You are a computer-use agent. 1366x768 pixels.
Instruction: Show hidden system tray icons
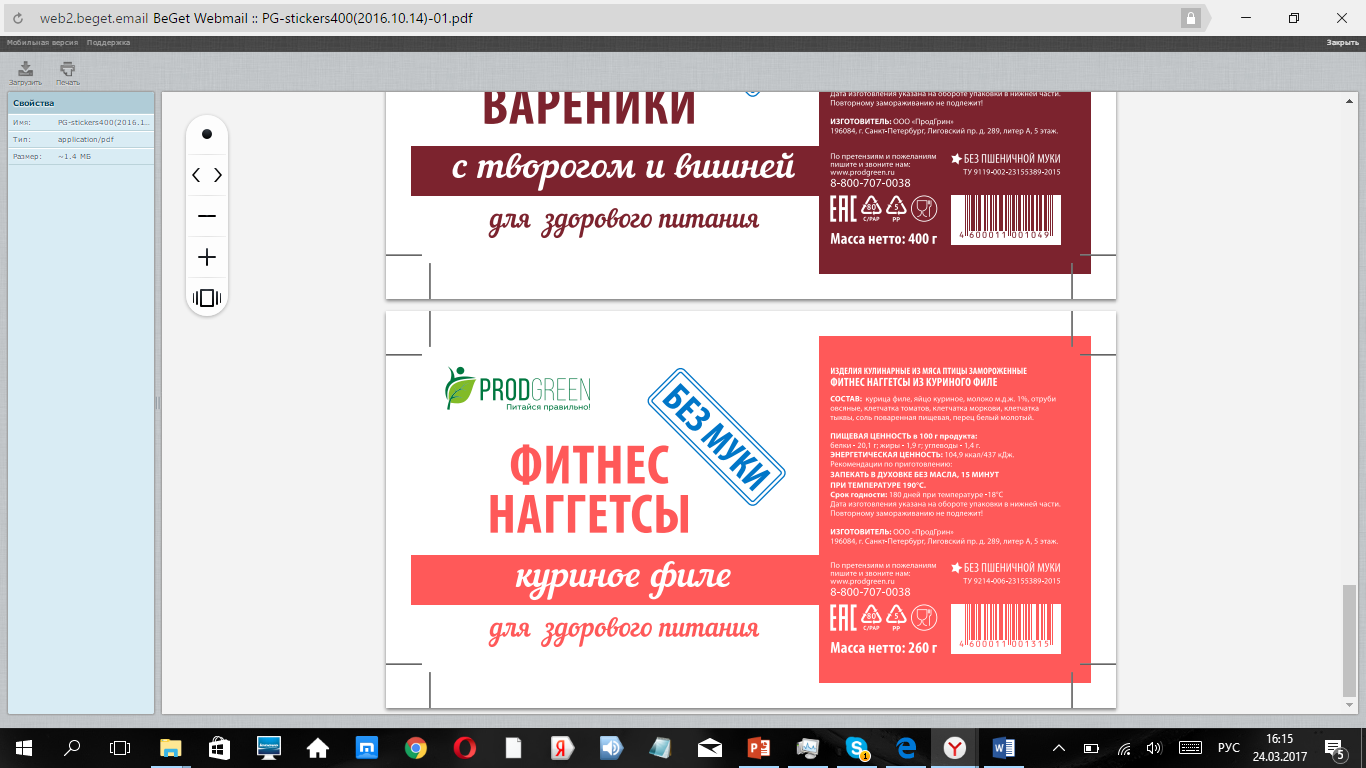[x=1060, y=747]
